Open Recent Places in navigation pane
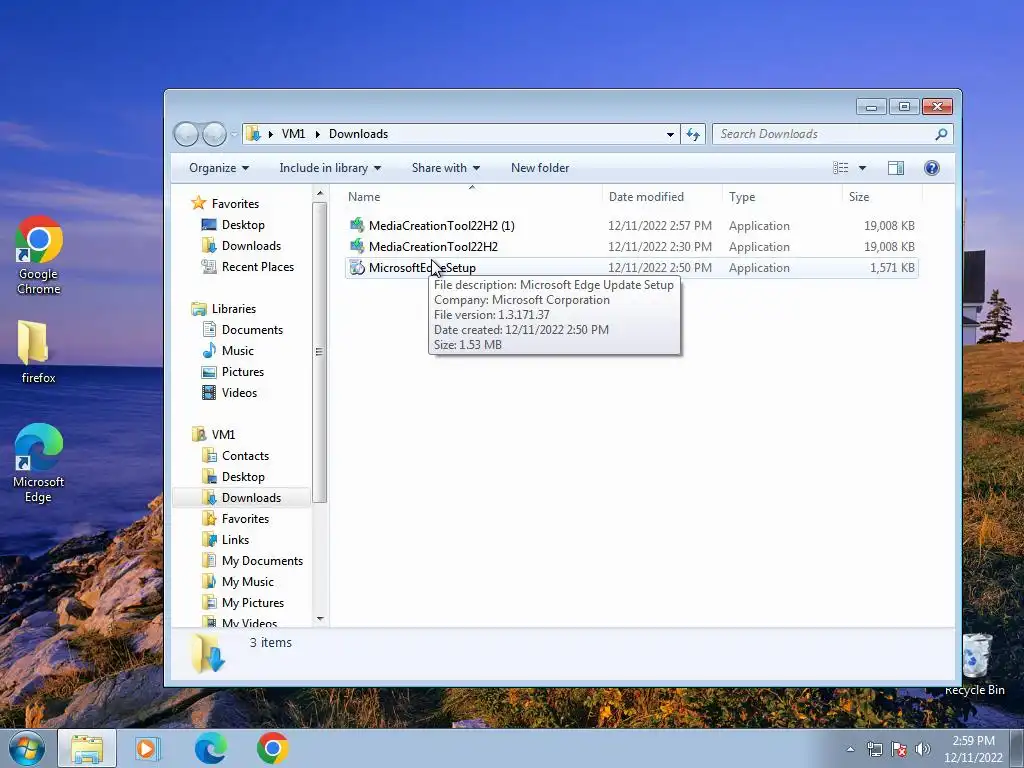Screen dimensions: 1024x768 point(257,266)
